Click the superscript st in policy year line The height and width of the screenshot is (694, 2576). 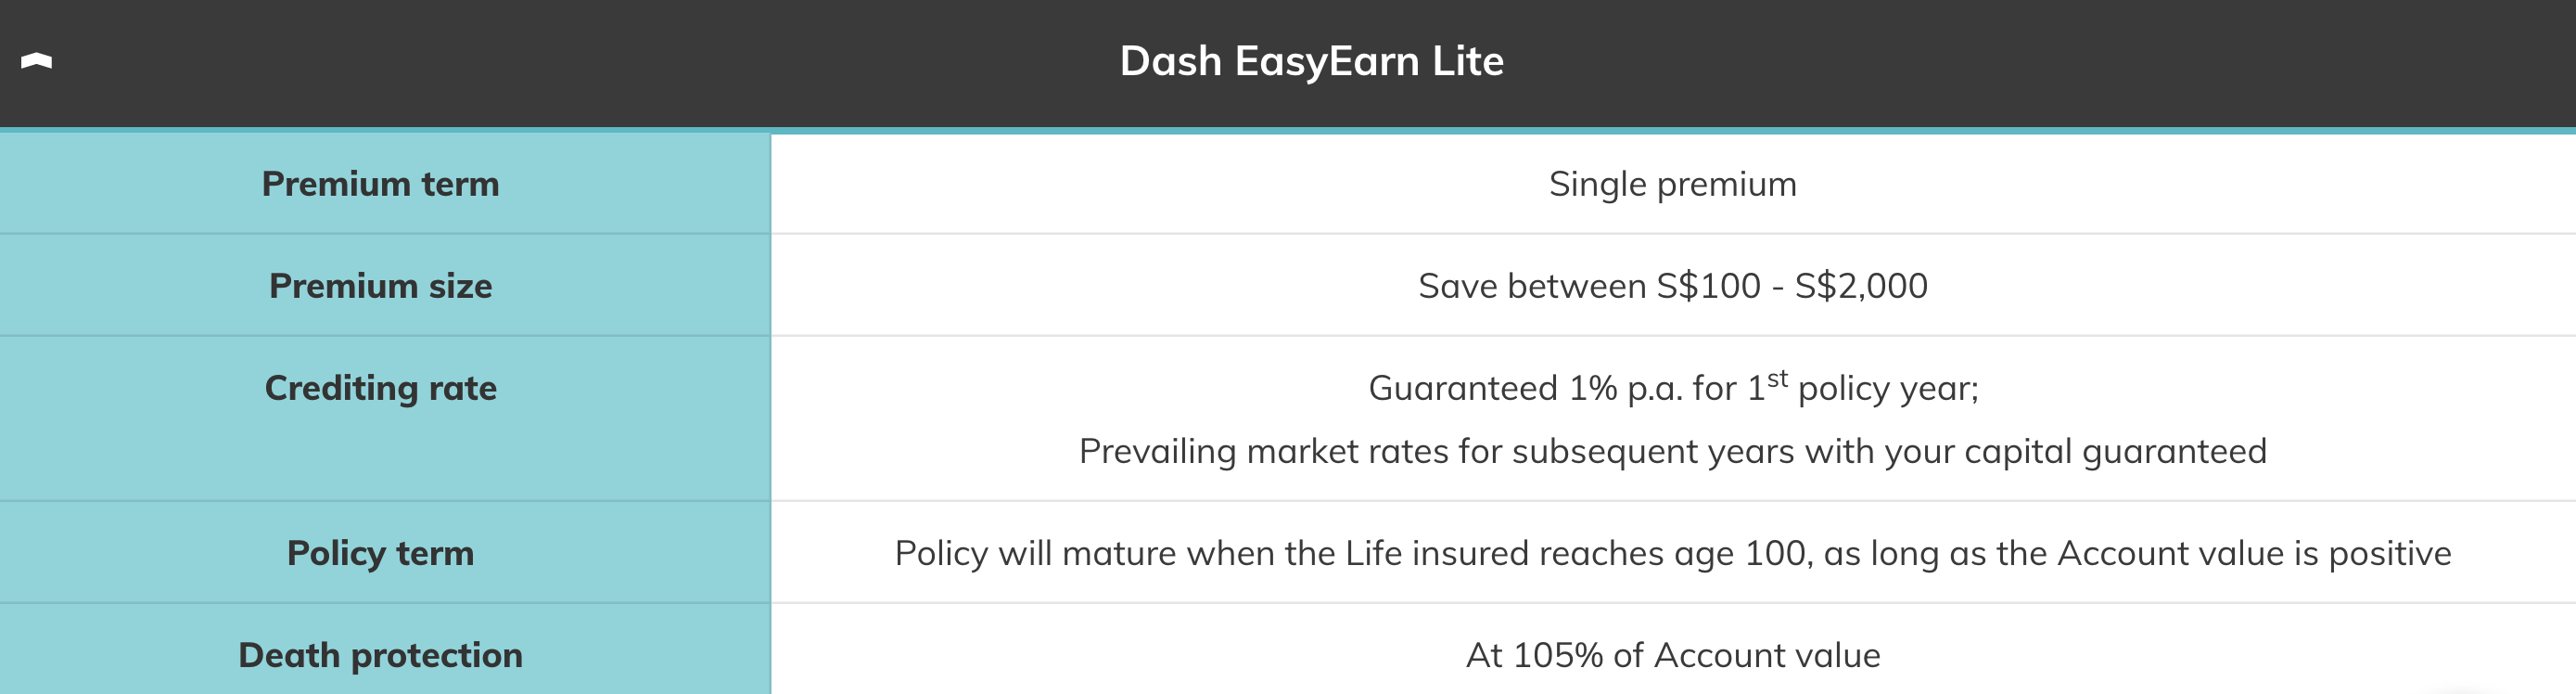pyautogui.click(x=1777, y=379)
